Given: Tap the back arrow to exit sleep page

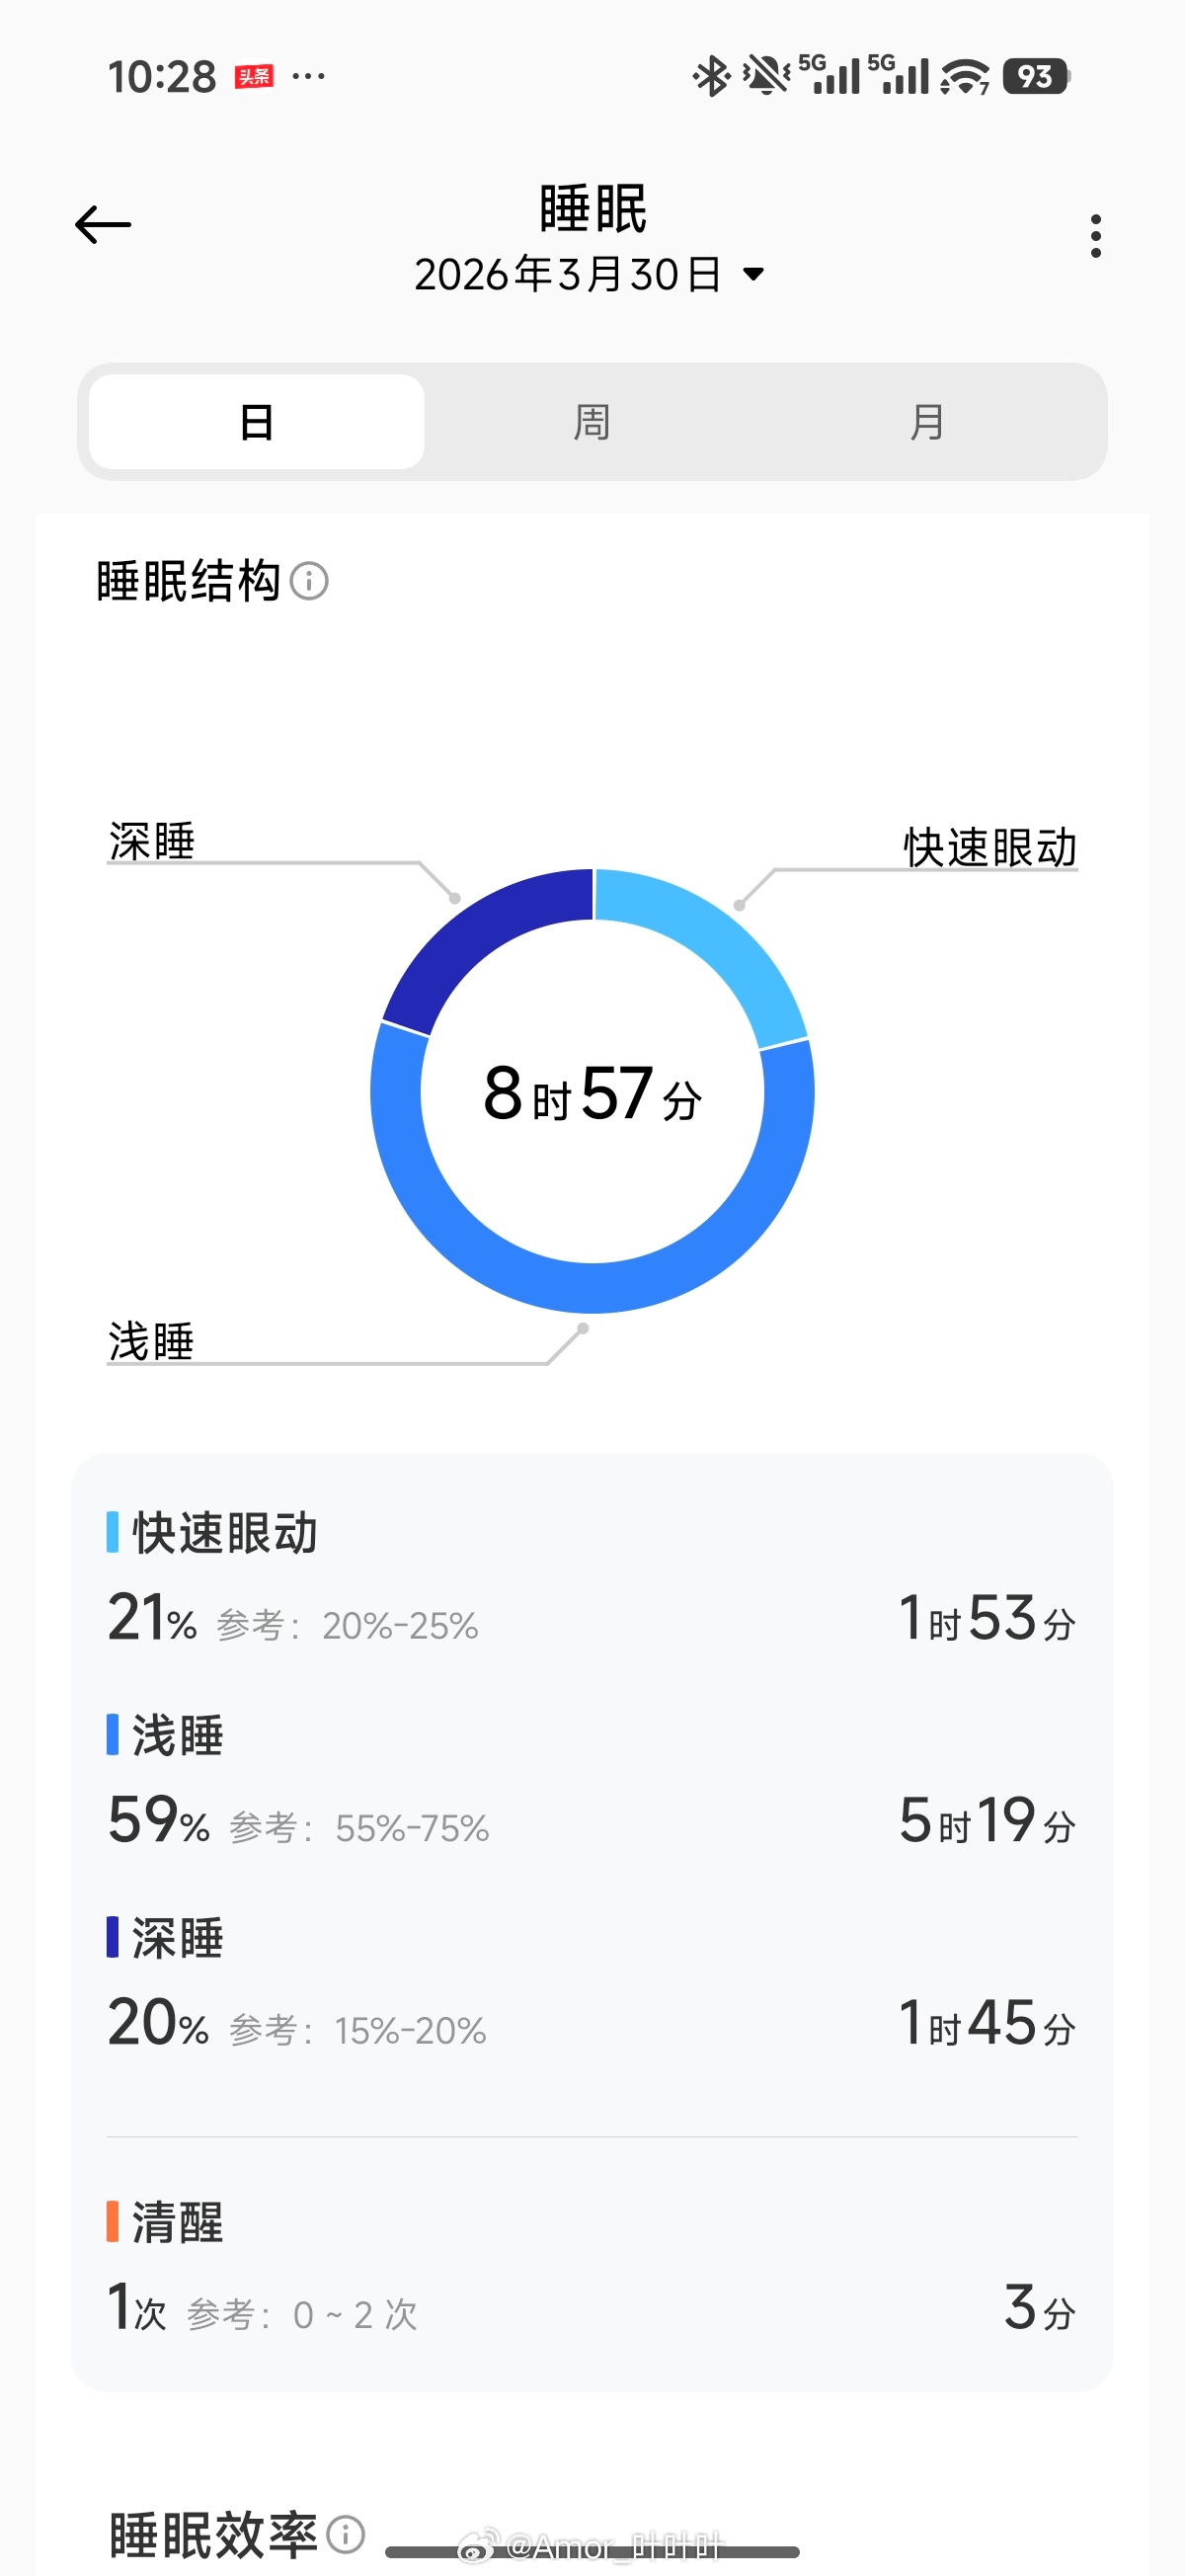Looking at the screenshot, I should (x=104, y=223).
